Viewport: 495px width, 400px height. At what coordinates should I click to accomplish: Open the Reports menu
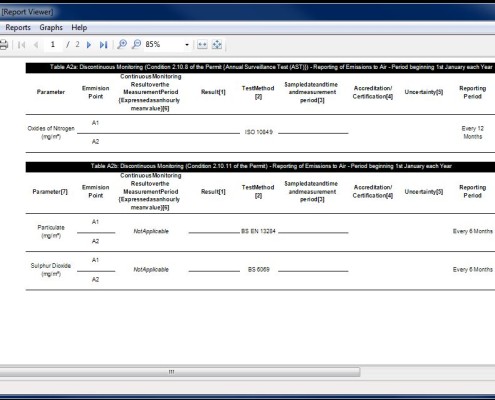click(x=18, y=28)
